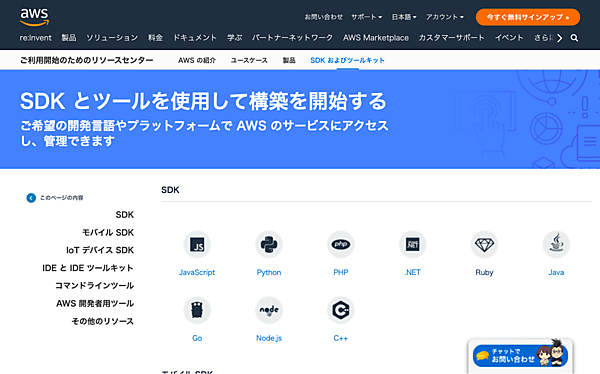Collapse the このページの内容 sidebar arrow icon

click(x=31, y=198)
